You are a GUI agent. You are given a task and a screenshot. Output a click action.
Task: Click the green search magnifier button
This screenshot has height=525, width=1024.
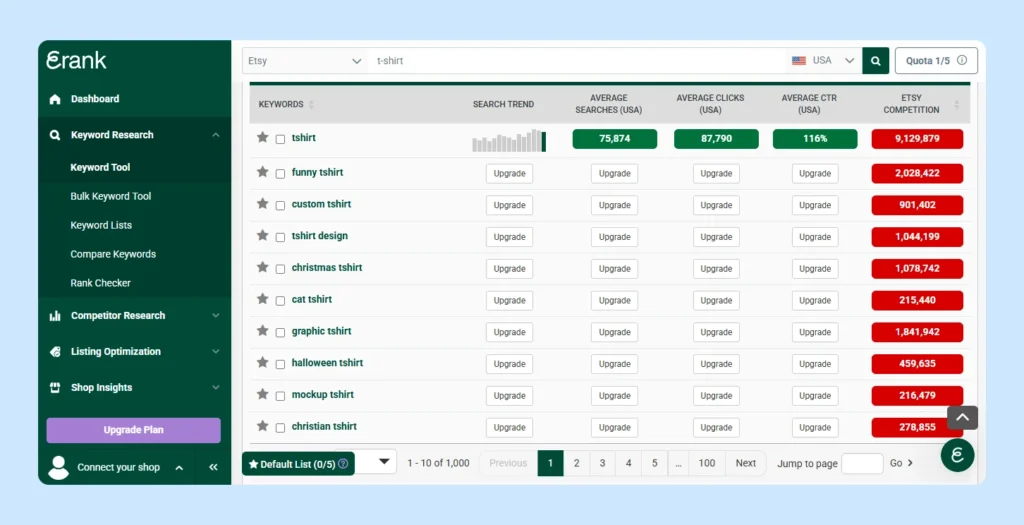coord(876,61)
